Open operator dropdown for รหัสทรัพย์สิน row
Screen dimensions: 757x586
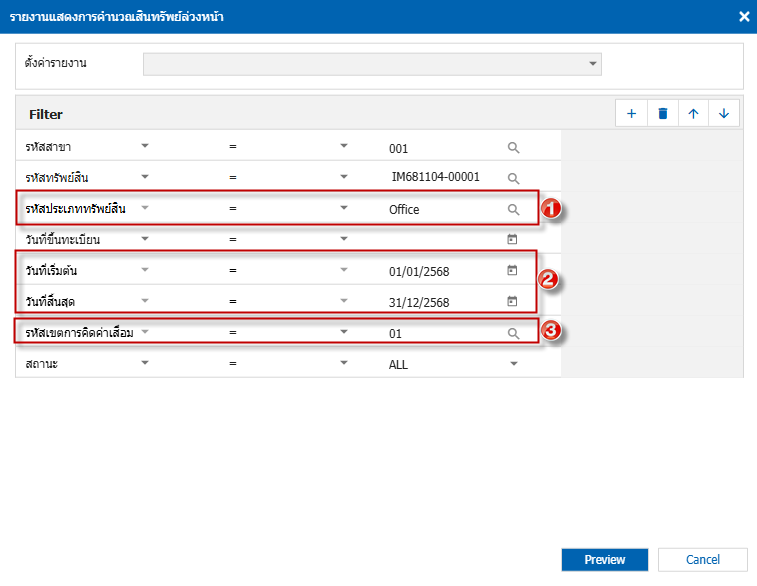tap(343, 177)
